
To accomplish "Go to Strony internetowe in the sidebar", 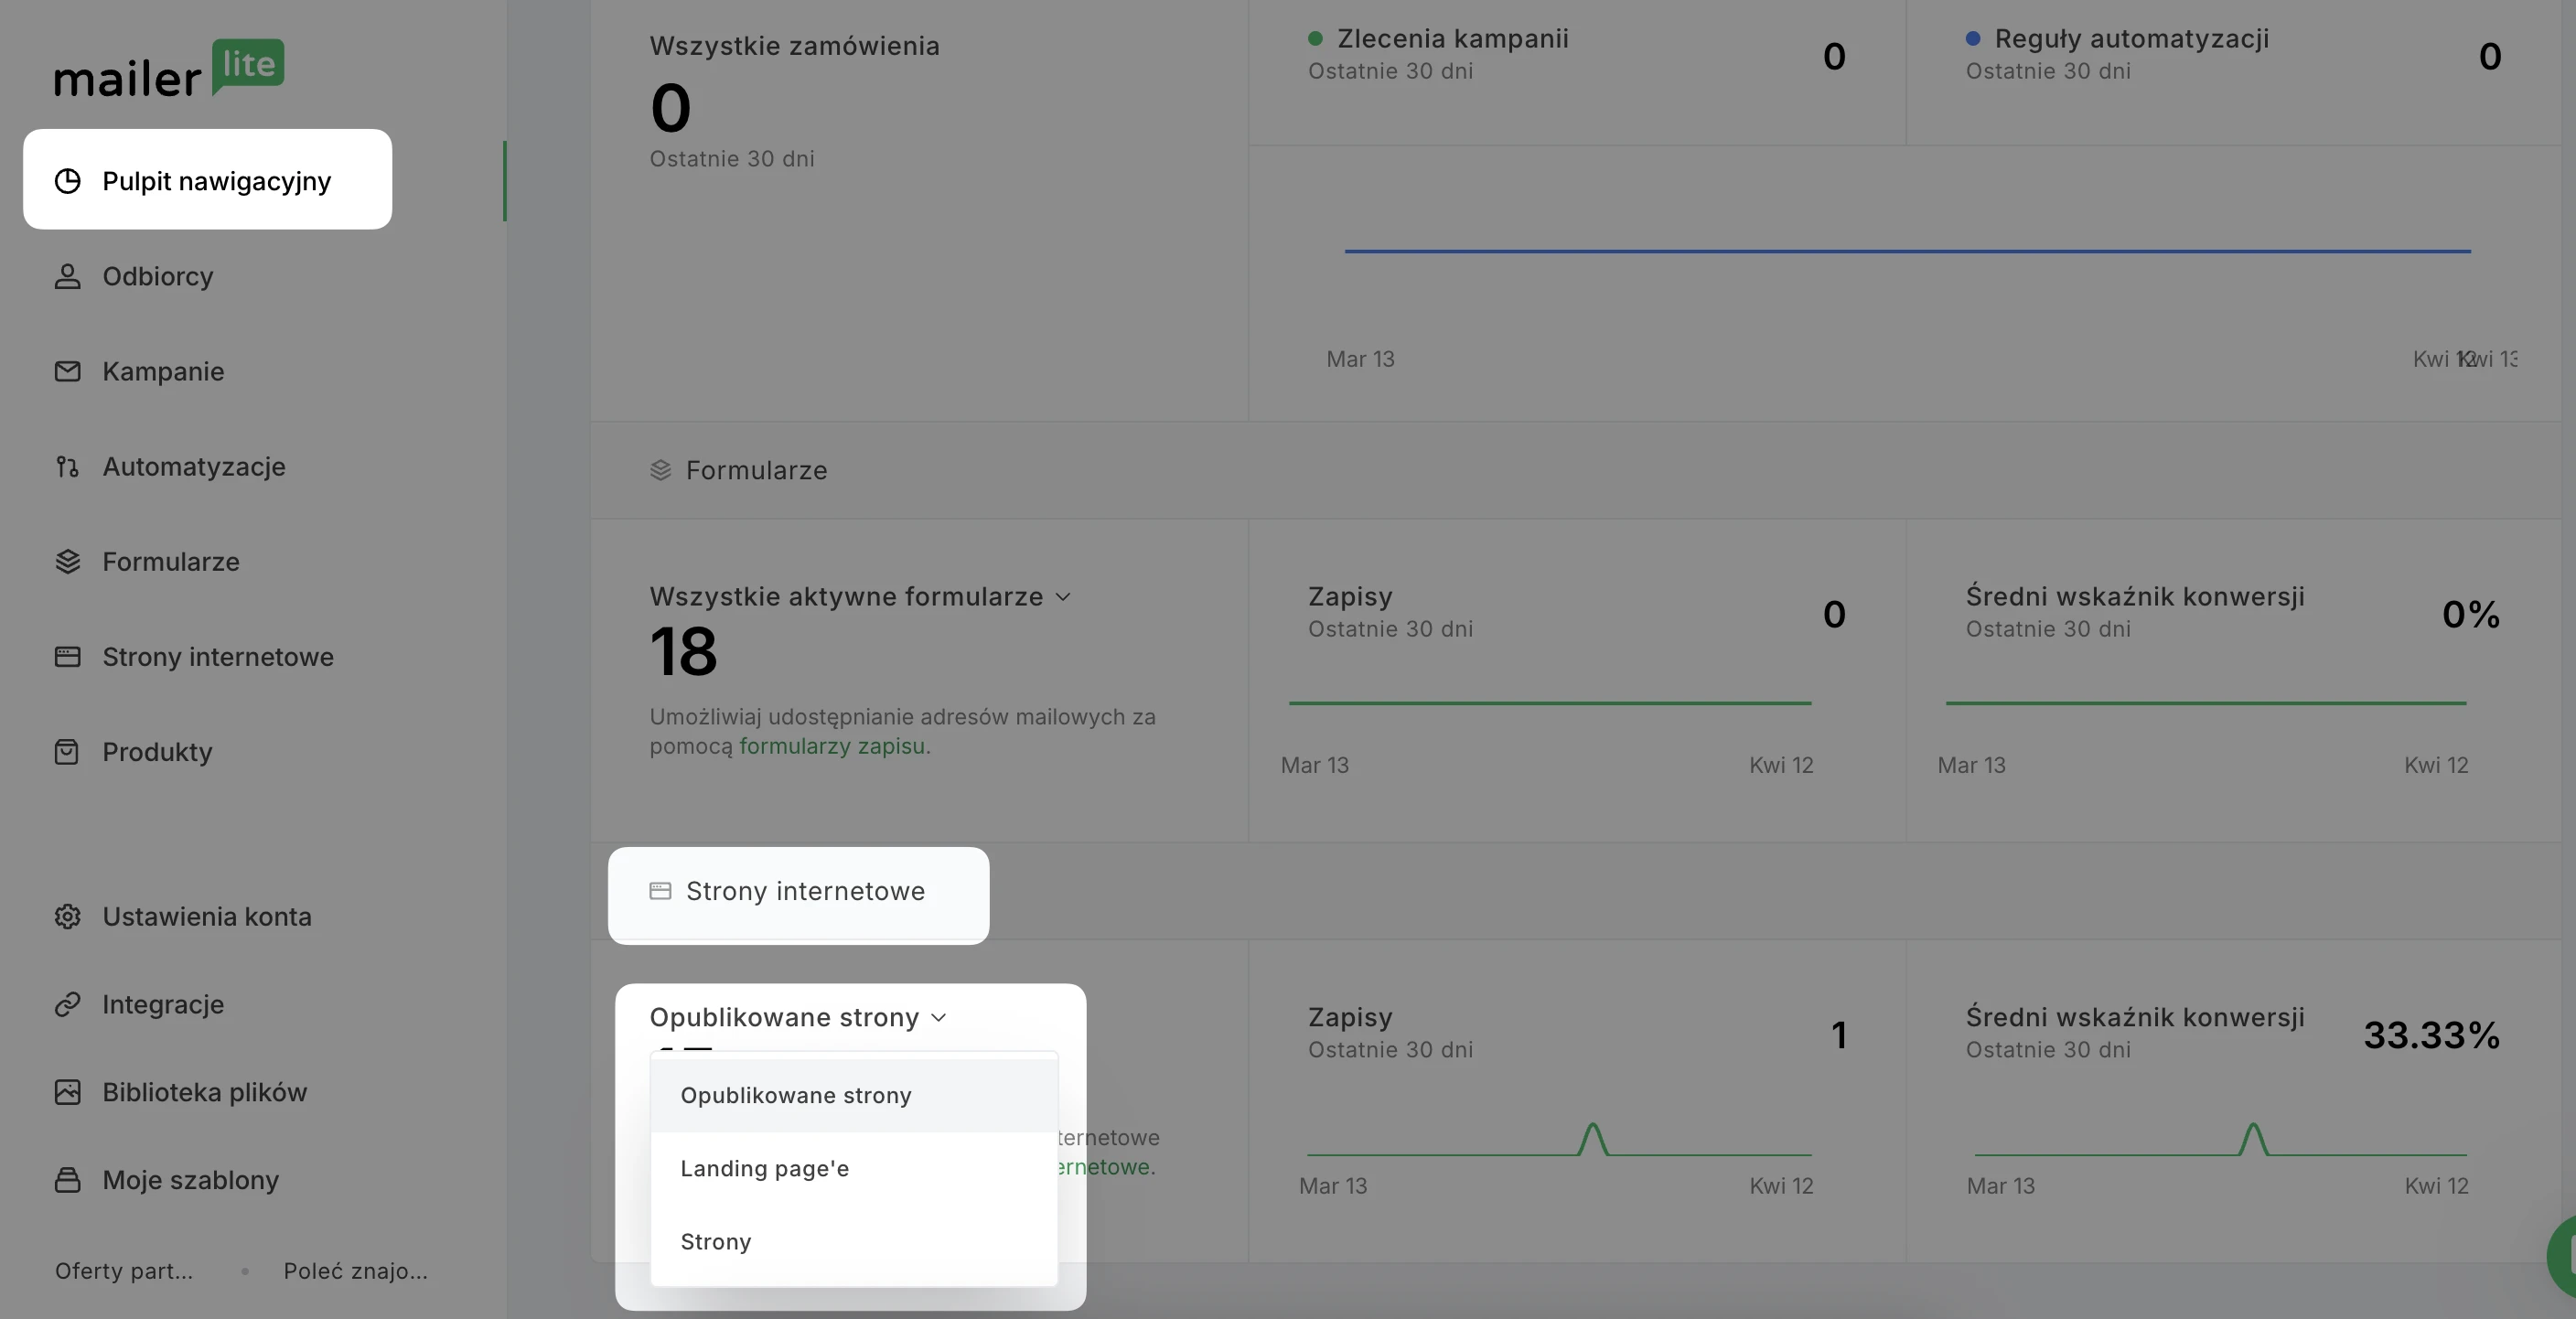I will point(218,657).
